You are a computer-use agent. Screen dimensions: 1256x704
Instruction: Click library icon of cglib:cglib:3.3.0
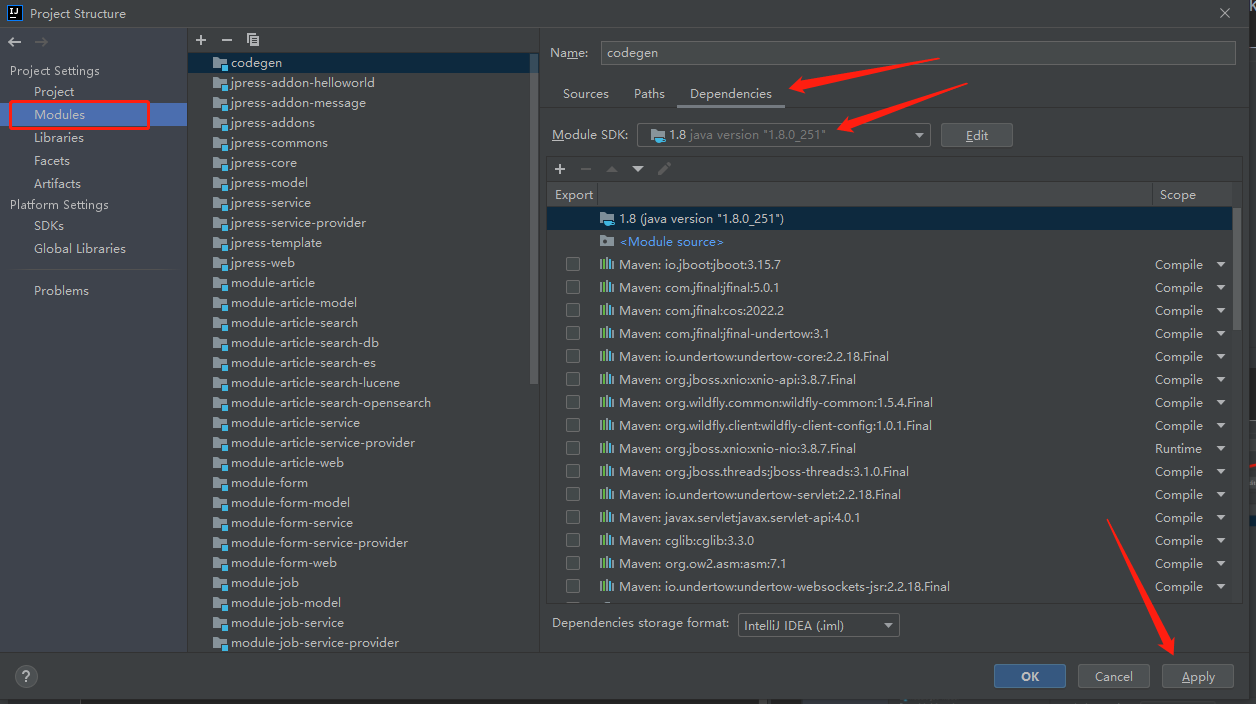tap(606, 540)
